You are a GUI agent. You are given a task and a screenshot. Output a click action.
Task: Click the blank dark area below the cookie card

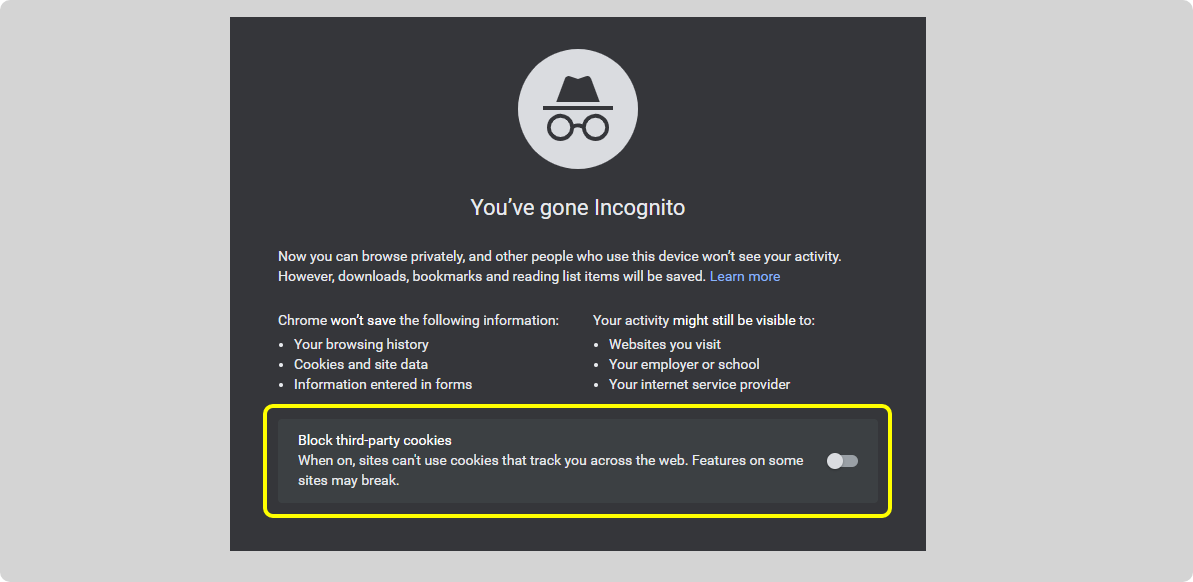(578, 534)
